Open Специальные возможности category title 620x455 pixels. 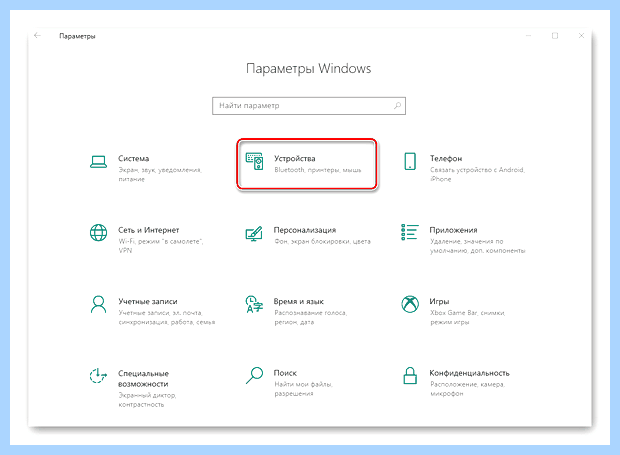tap(144, 379)
